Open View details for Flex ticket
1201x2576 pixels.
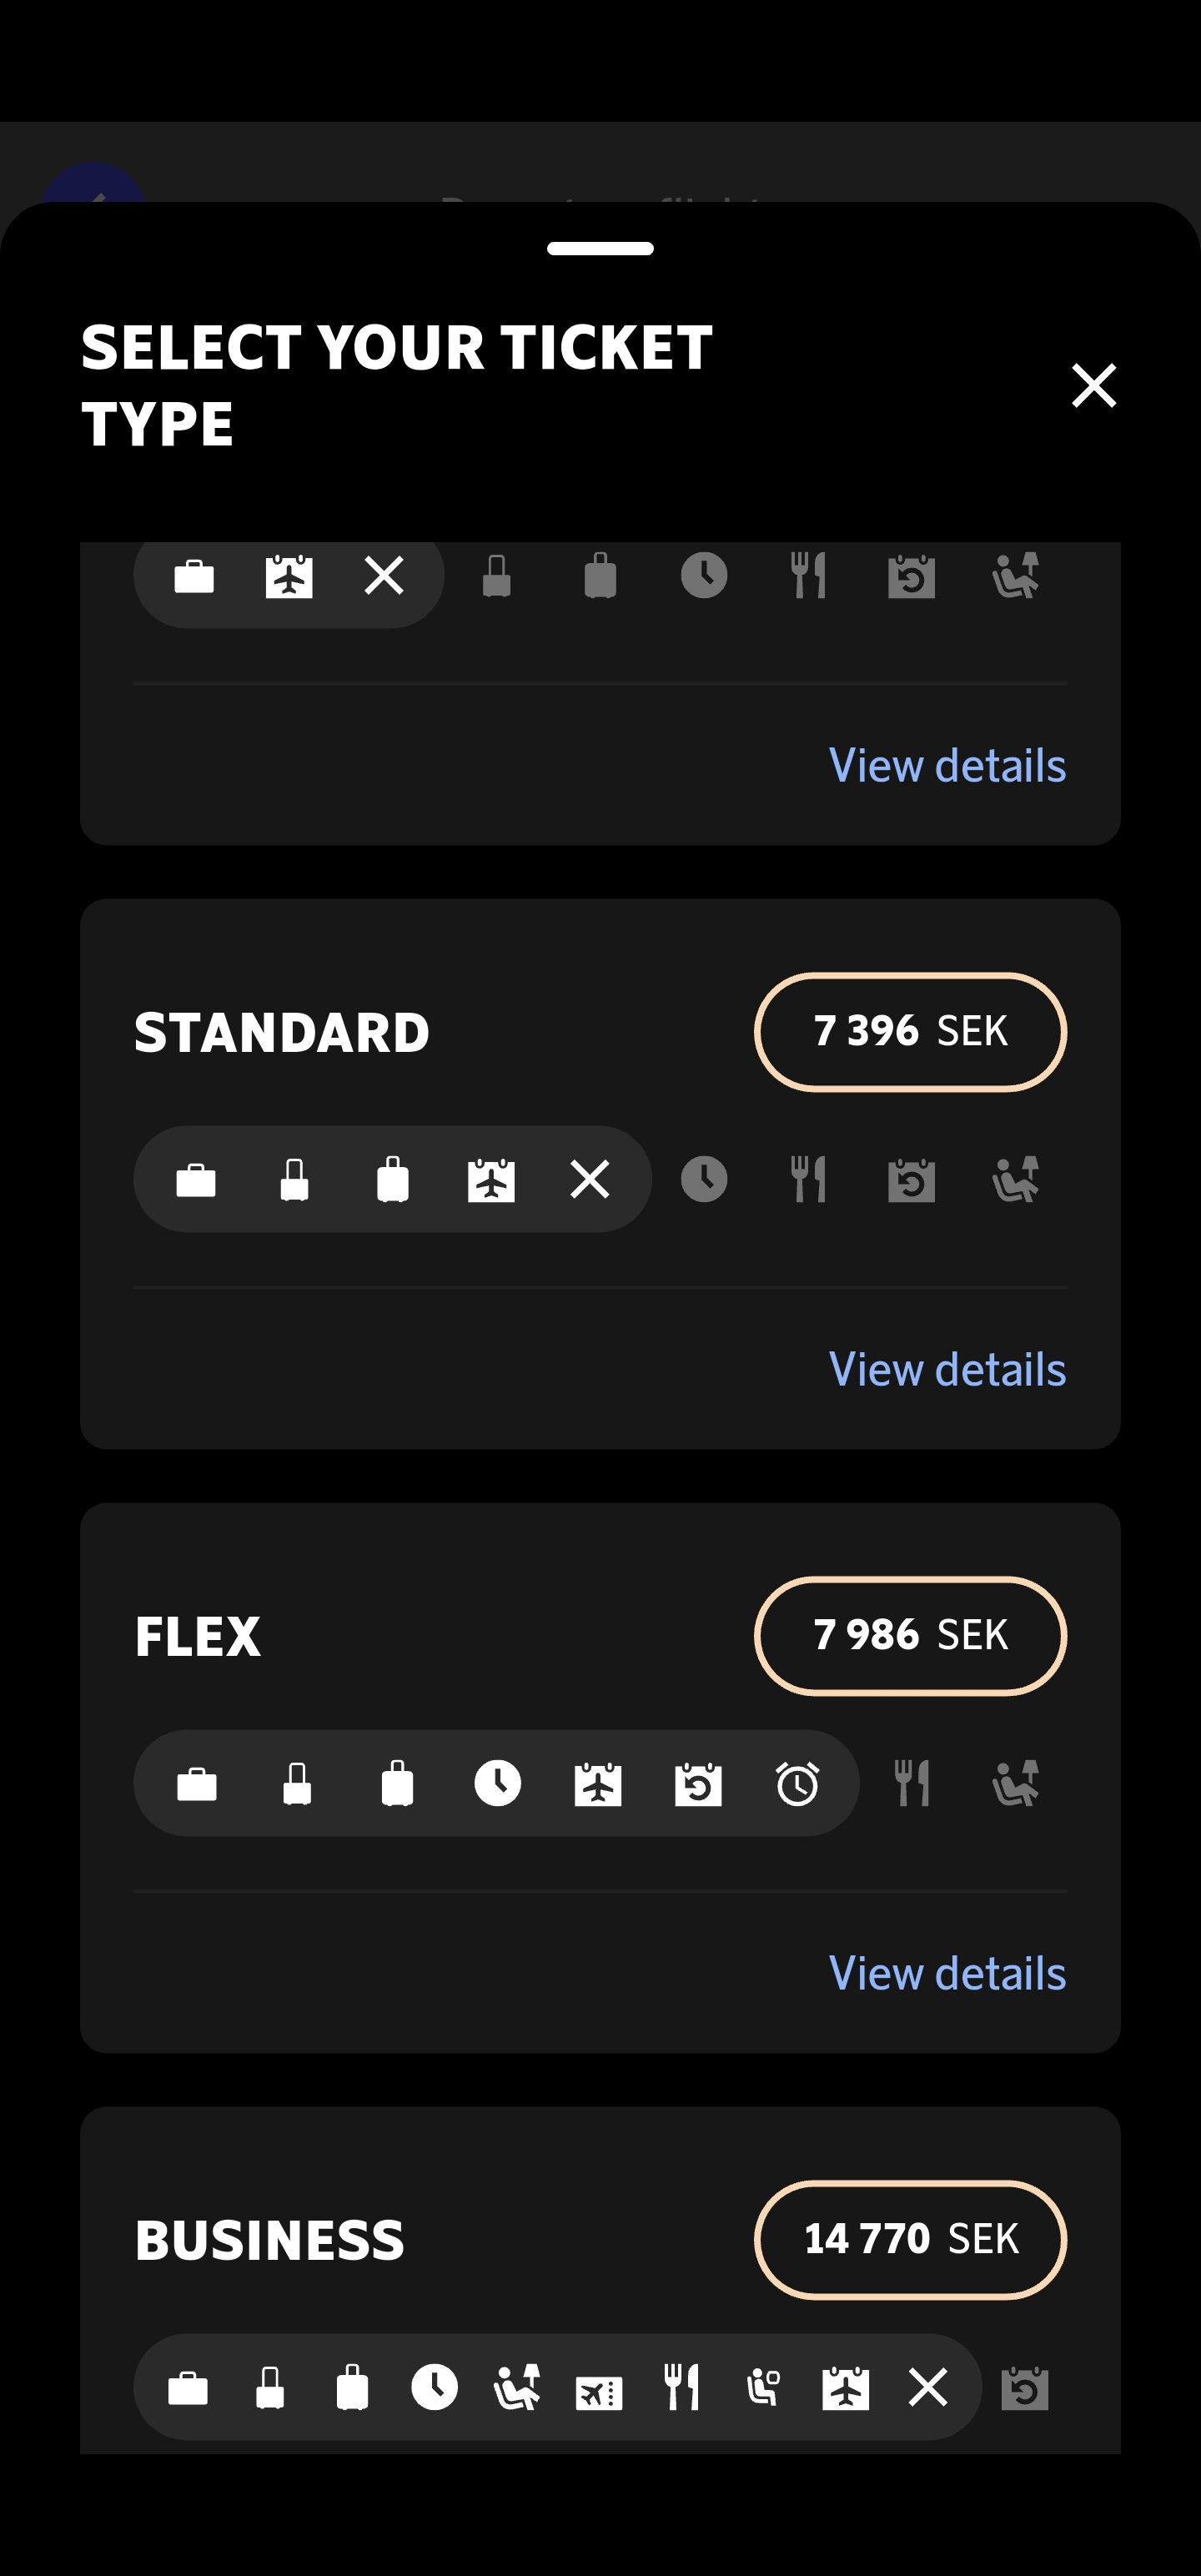[947, 1973]
